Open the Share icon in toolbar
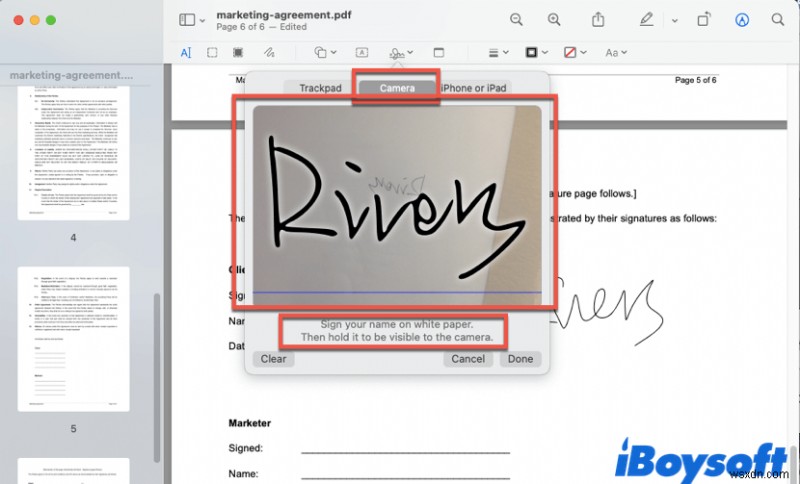The image size is (800, 484). click(598, 20)
